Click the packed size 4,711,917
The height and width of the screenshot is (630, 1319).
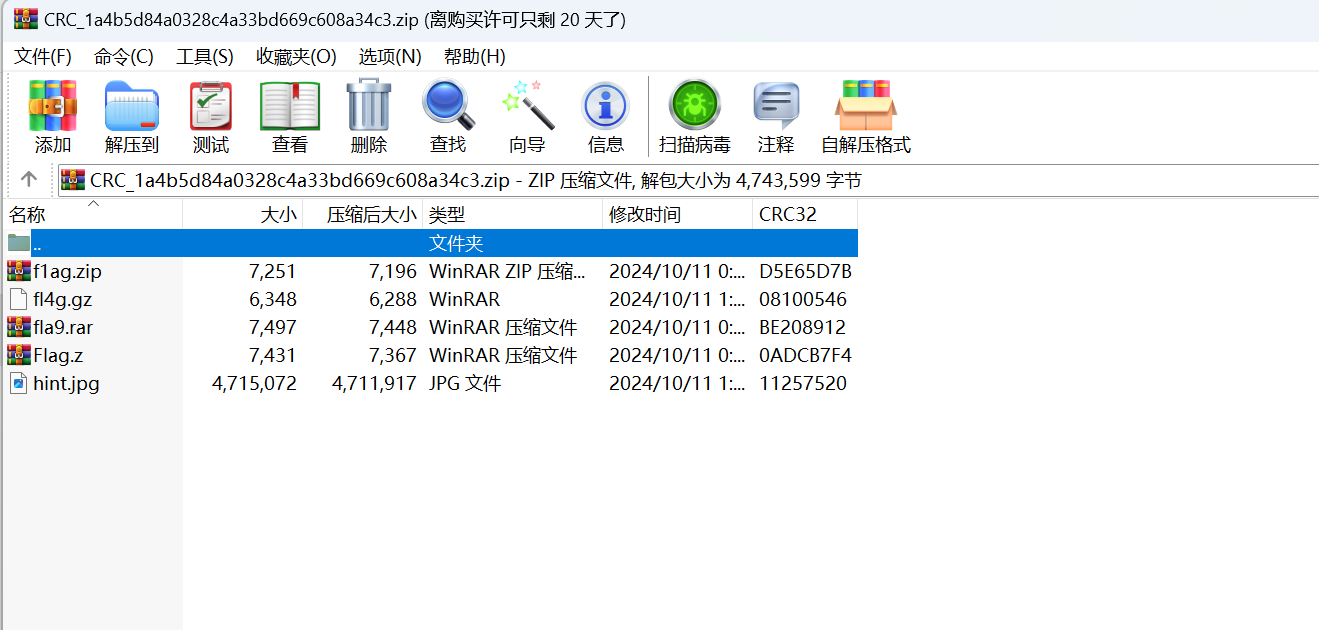pyautogui.click(x=374, y=383)
